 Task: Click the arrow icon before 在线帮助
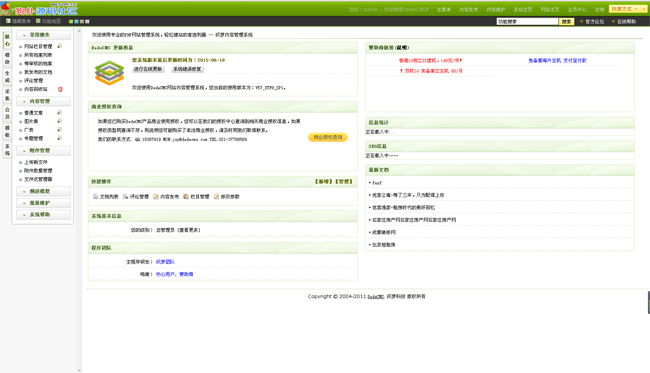[613, 21]
